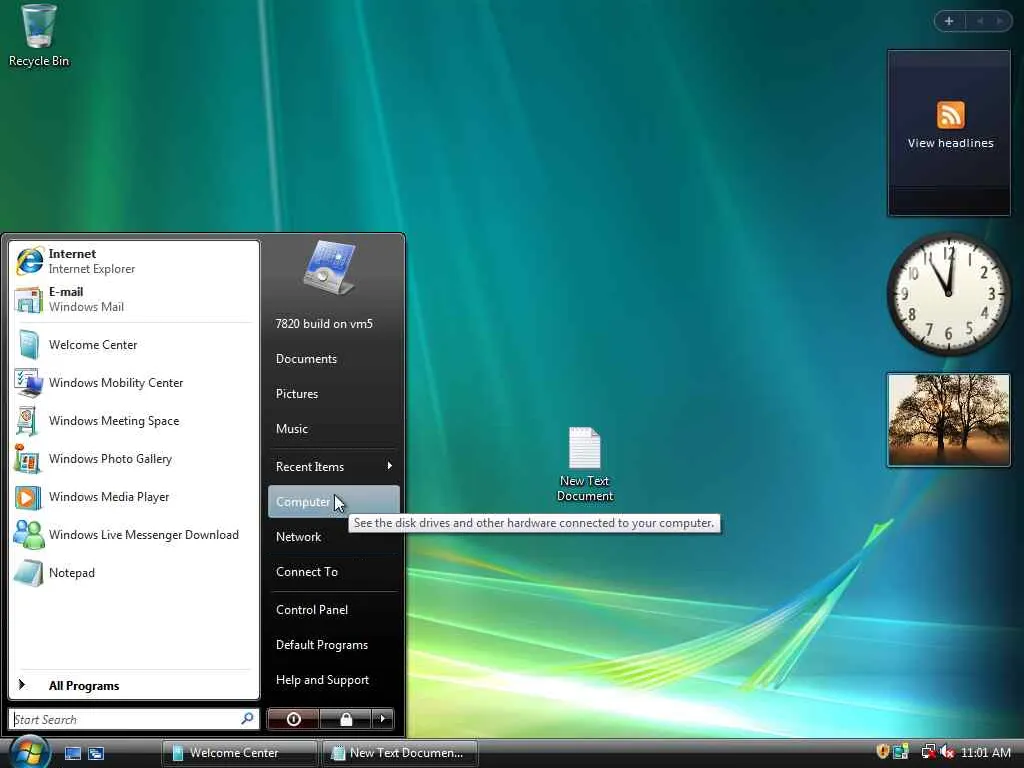Viewport: 1024px width, 768px height.
Task: Launch Windows Mobility Center
Action: (134, 383)
